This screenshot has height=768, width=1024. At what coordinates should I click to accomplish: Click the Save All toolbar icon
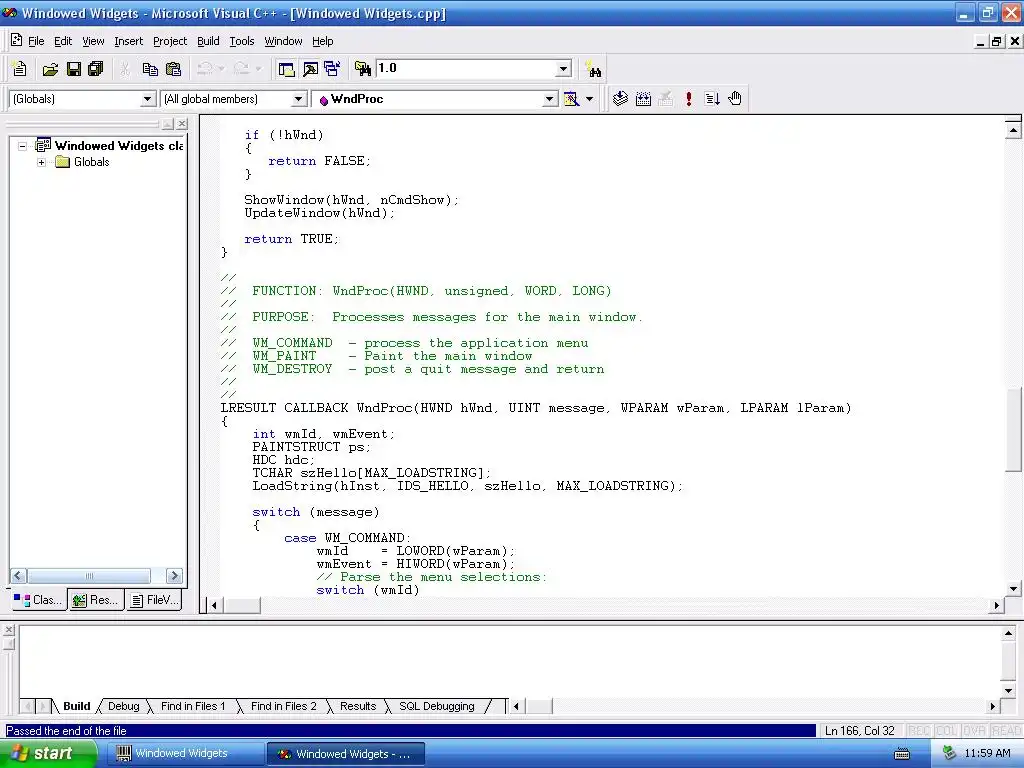click(95, 69)
